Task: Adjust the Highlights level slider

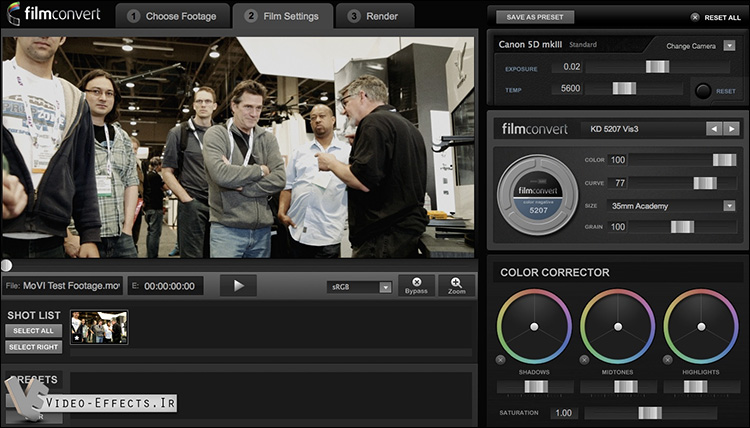Action: point(695,387)
